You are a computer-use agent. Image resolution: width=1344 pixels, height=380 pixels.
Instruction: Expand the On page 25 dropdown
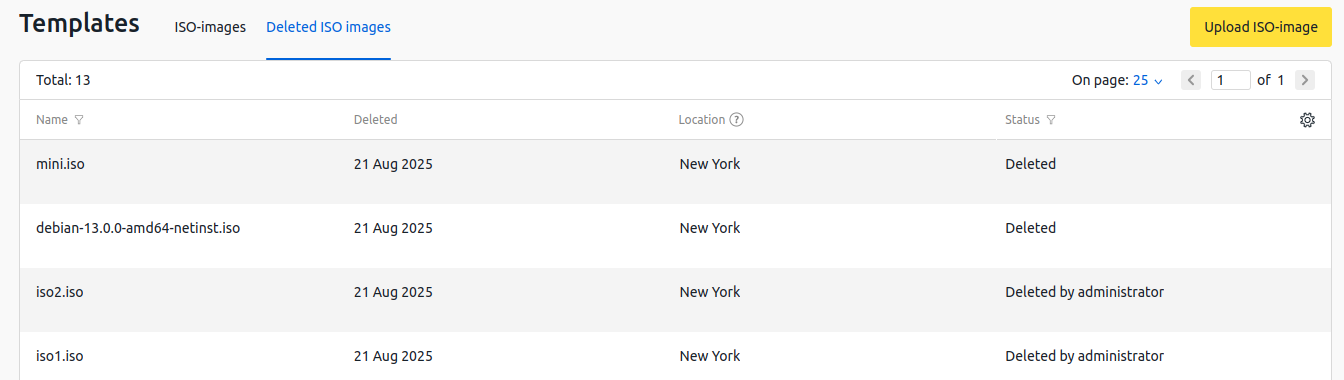[x=1148, y=80]
